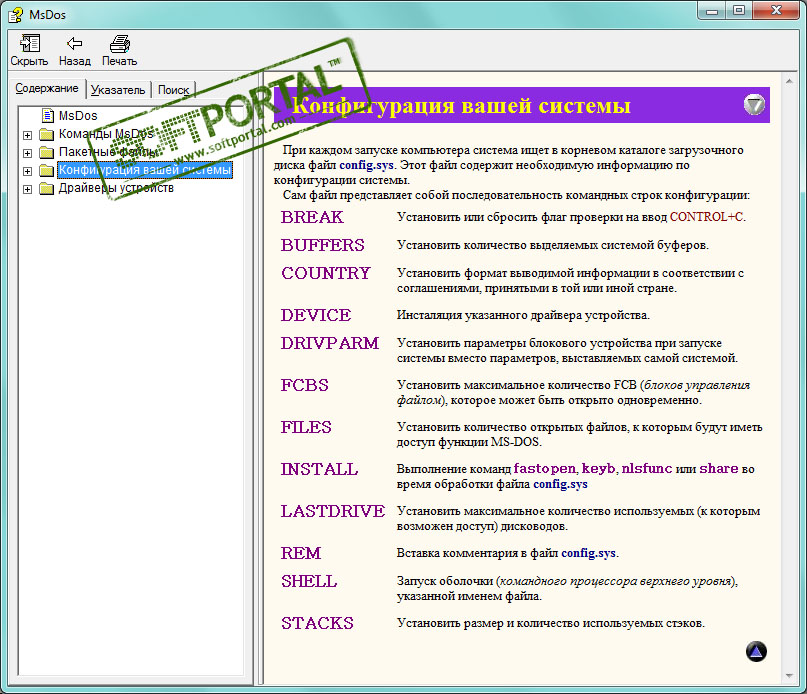Select the MsDos item in contents tree
807x694 pixels.
[78, 115]
